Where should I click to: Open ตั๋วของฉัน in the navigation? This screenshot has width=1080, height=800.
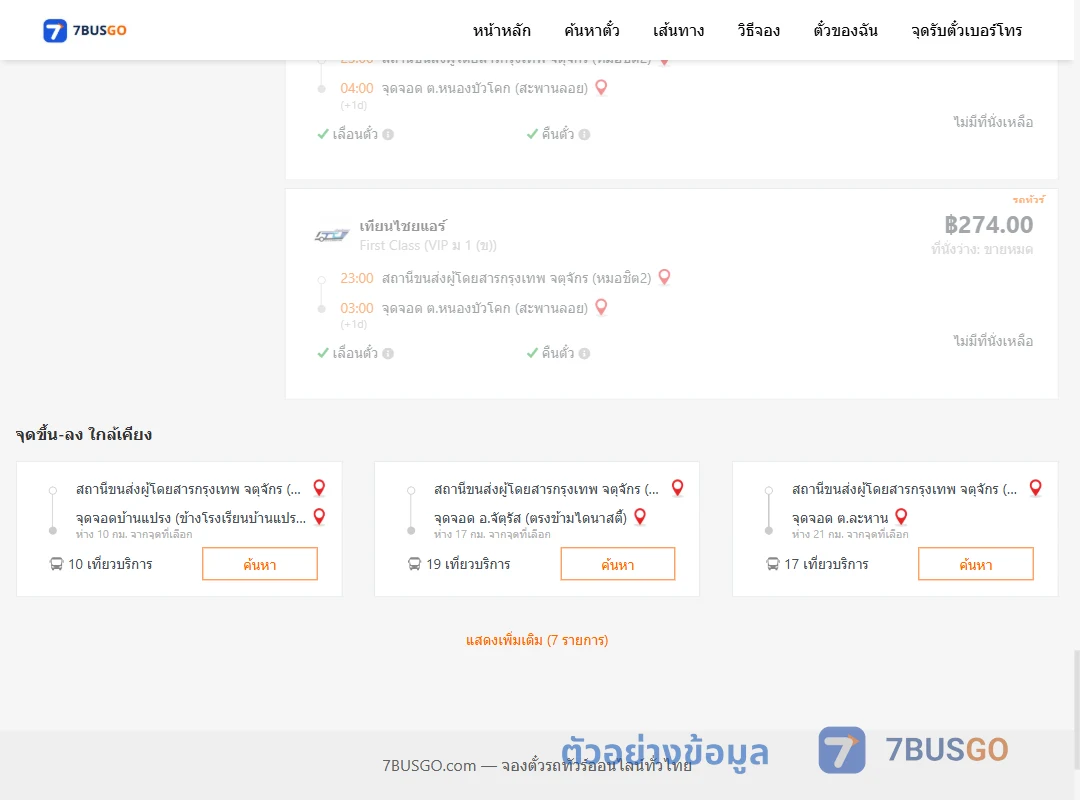[x=845, y=30]
